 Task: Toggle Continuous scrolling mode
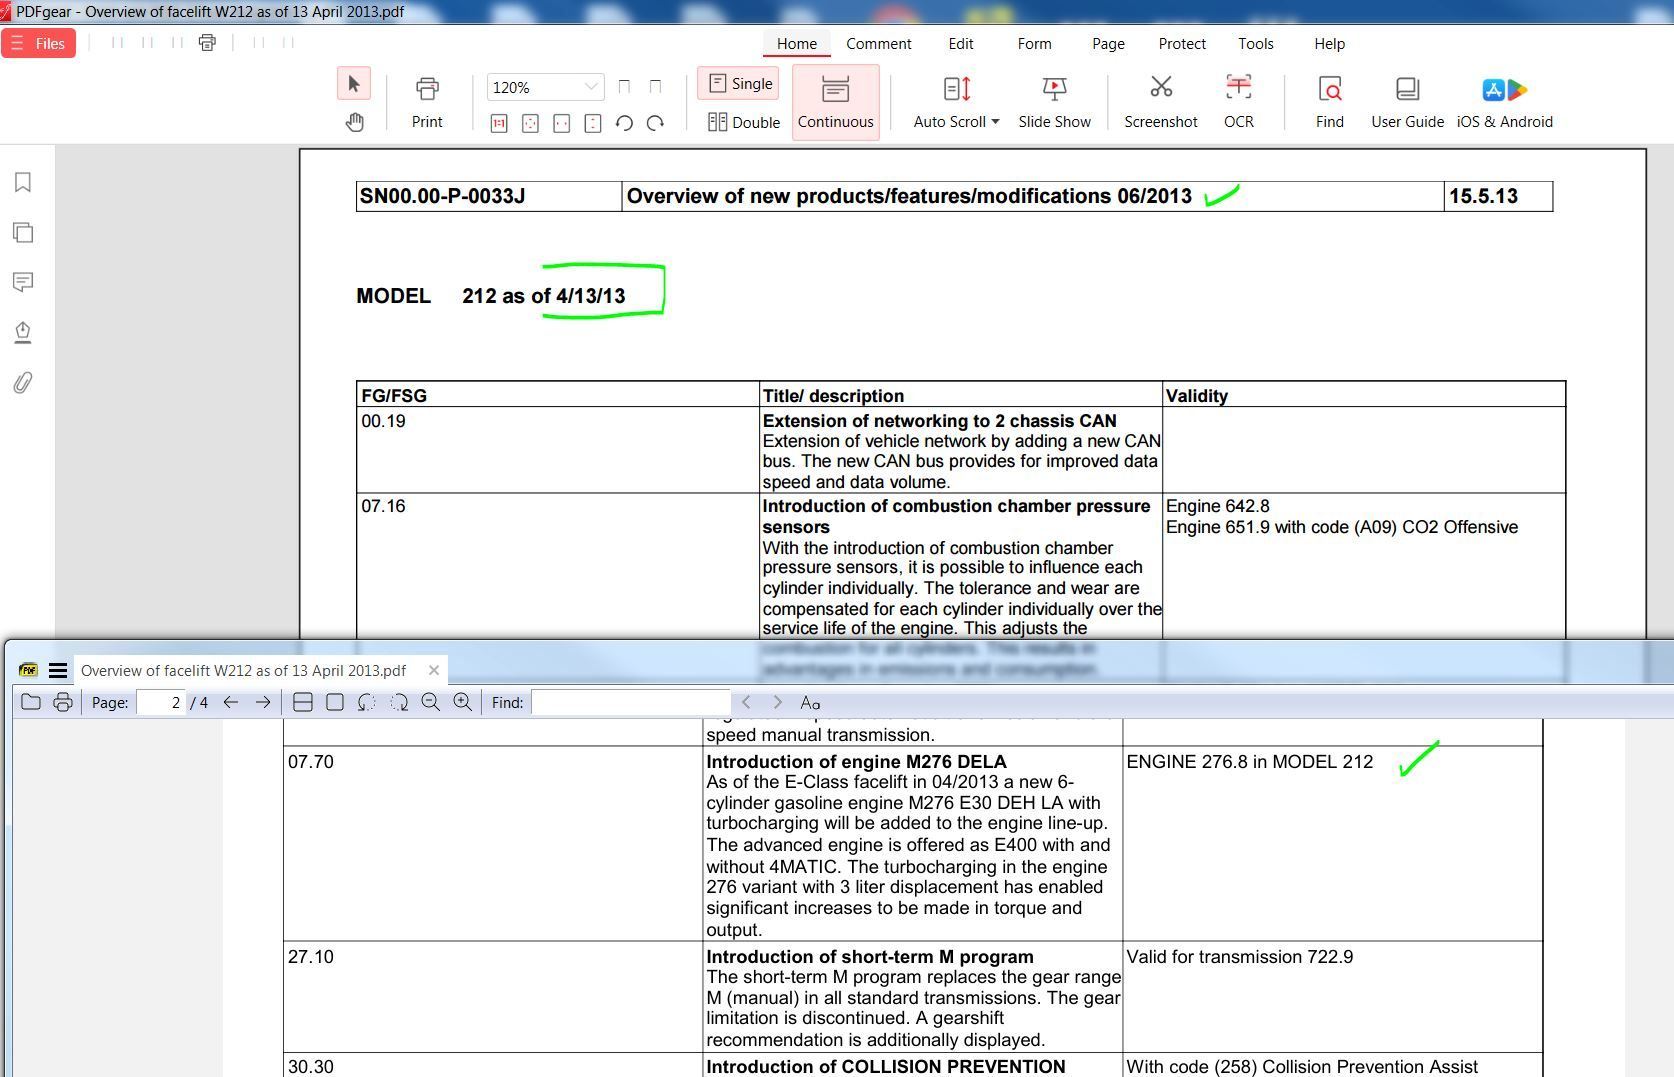pyautogui.click(x=835, y=102)
